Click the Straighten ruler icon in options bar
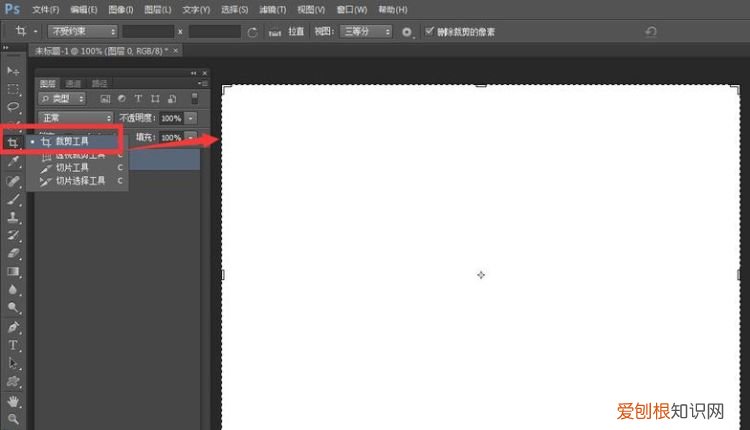Image resolution: width=750 pixels, height=430 pixels. (x=275, y=32)
